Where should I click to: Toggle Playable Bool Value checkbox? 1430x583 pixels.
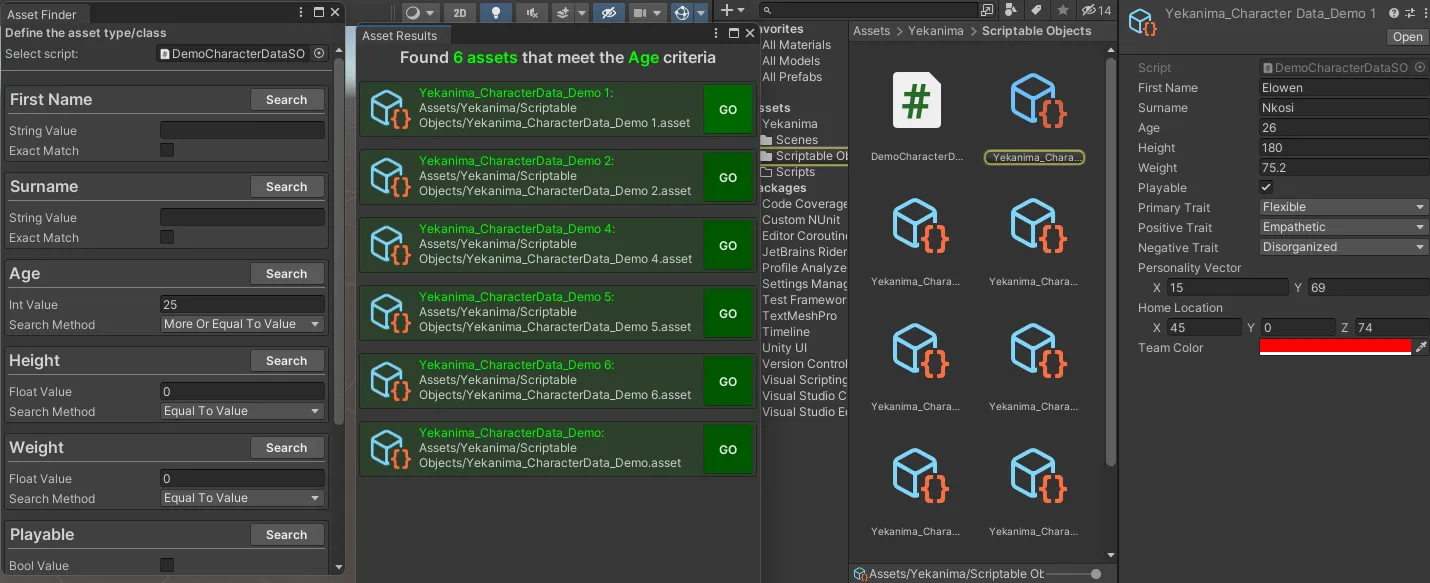(167, 565)
